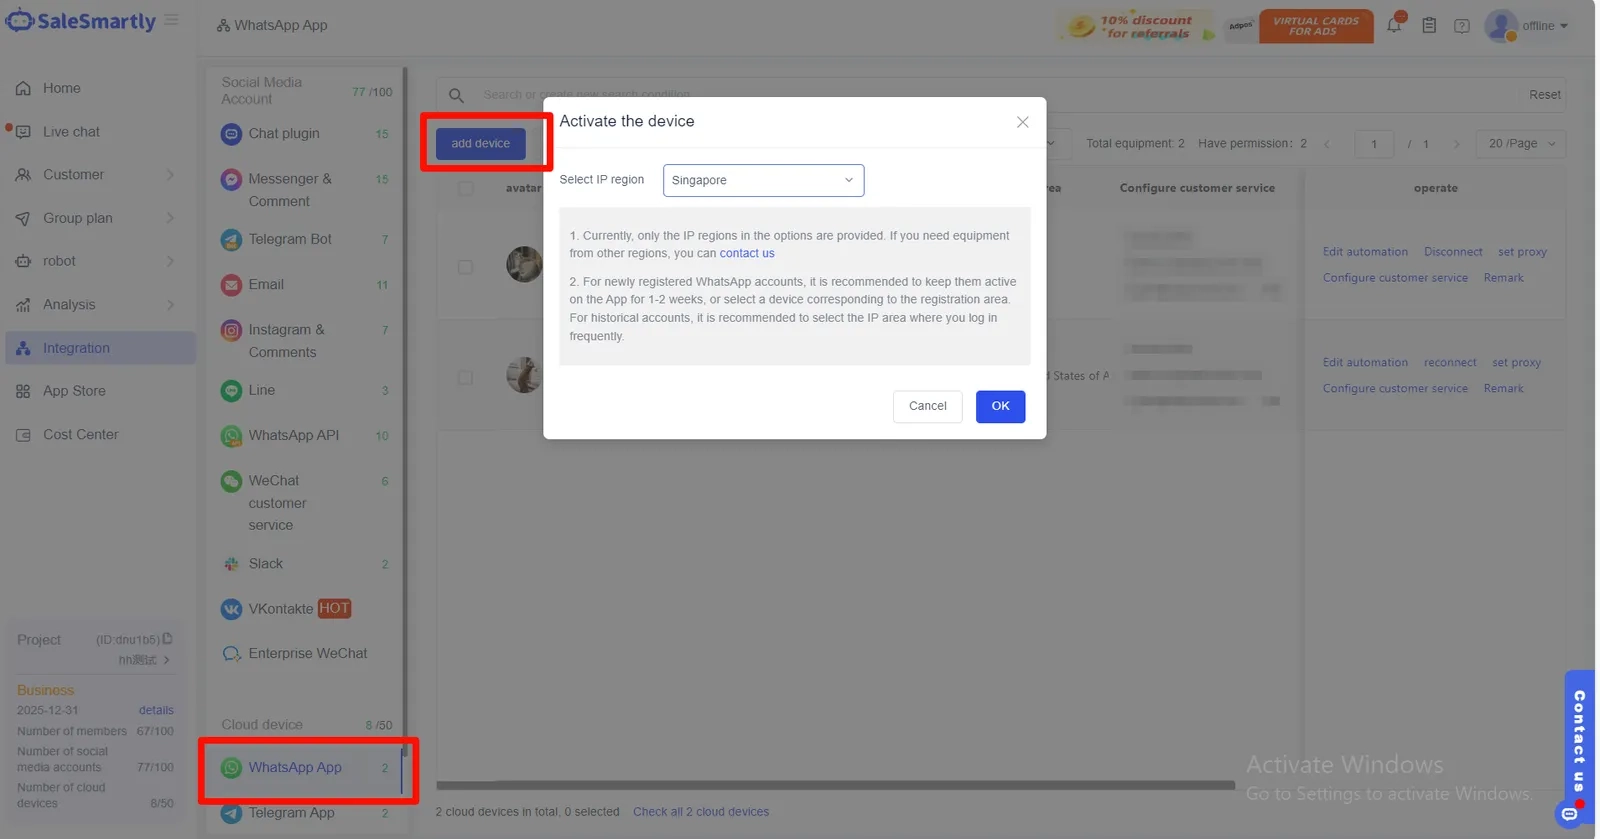Click the help question mark icon
Image resolution: width=1600 pixels, height=839 pixels.
point(1462,26)
